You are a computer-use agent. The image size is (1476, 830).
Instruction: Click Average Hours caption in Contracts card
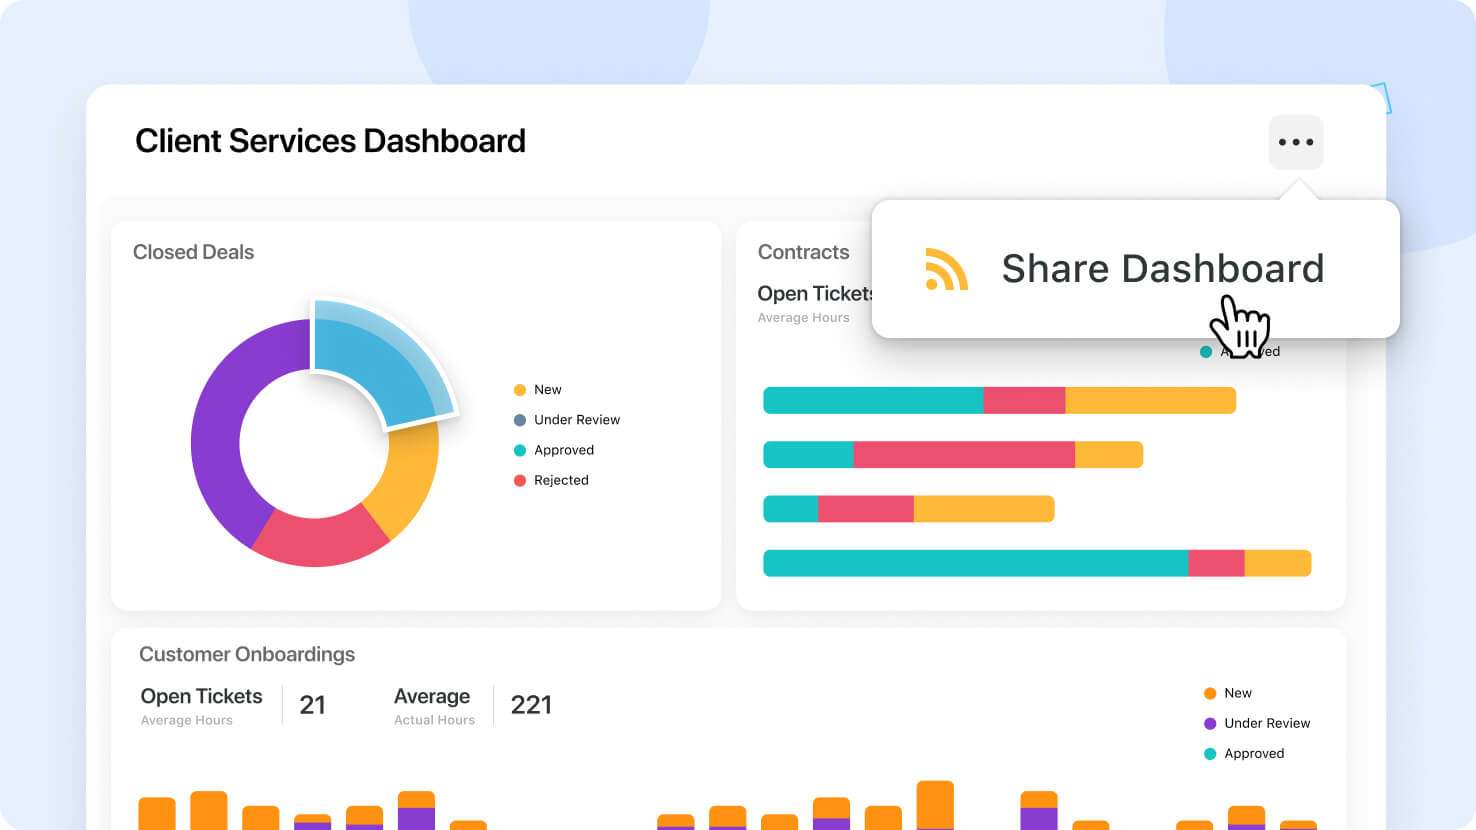click(803, 318)
